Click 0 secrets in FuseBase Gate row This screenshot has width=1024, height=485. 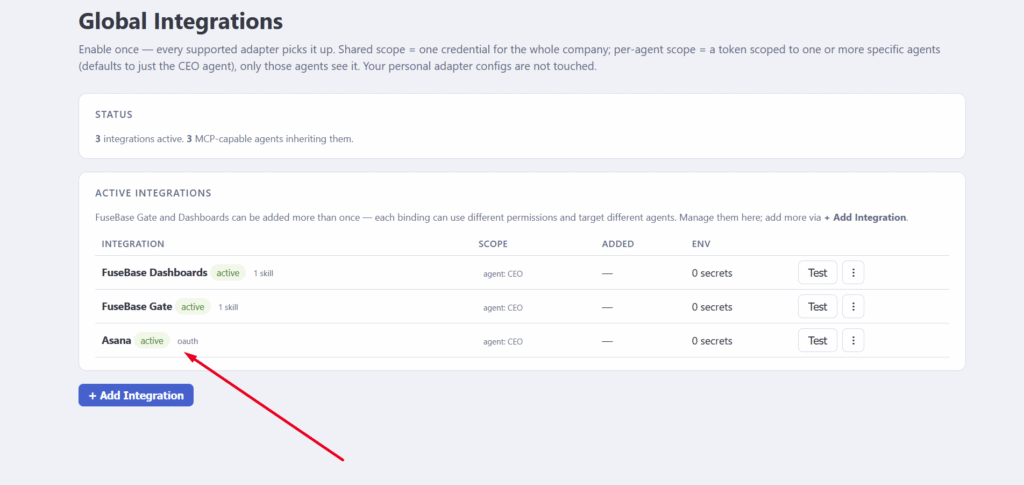click(x=712, y=307)
